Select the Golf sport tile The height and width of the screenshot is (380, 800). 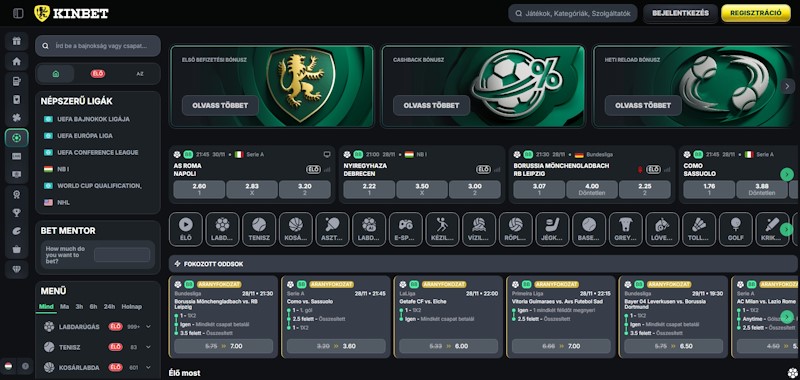point(736,230)
